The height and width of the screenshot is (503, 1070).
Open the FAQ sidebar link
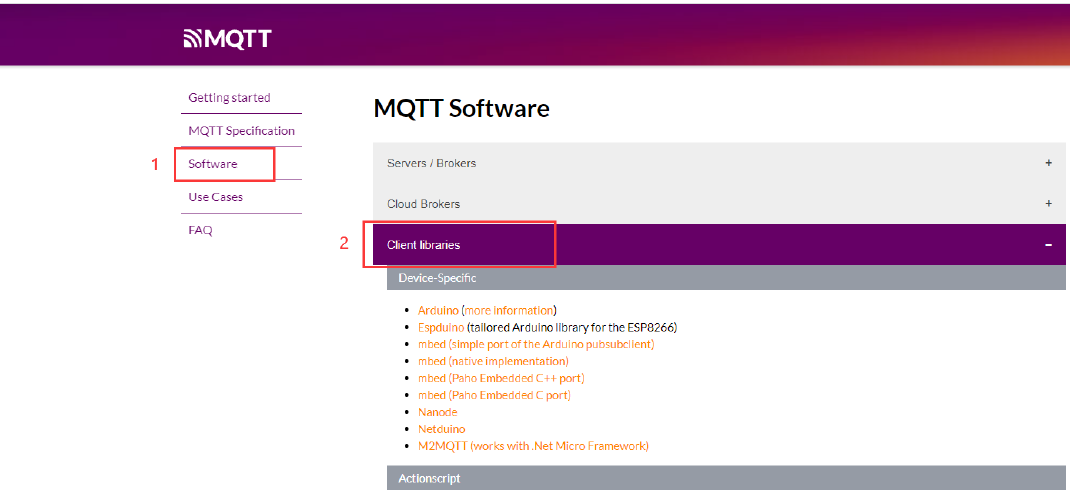click(201, 230)
